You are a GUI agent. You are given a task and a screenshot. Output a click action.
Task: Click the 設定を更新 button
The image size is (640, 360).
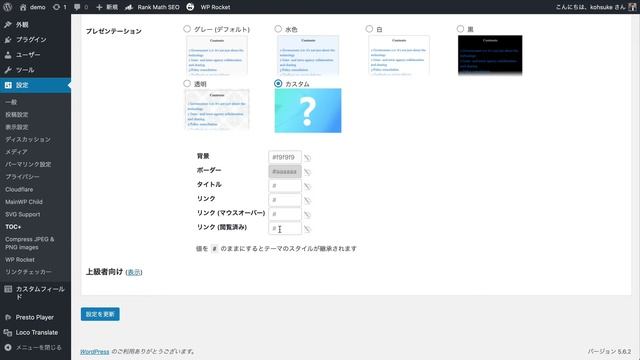(x=100, y=314)
